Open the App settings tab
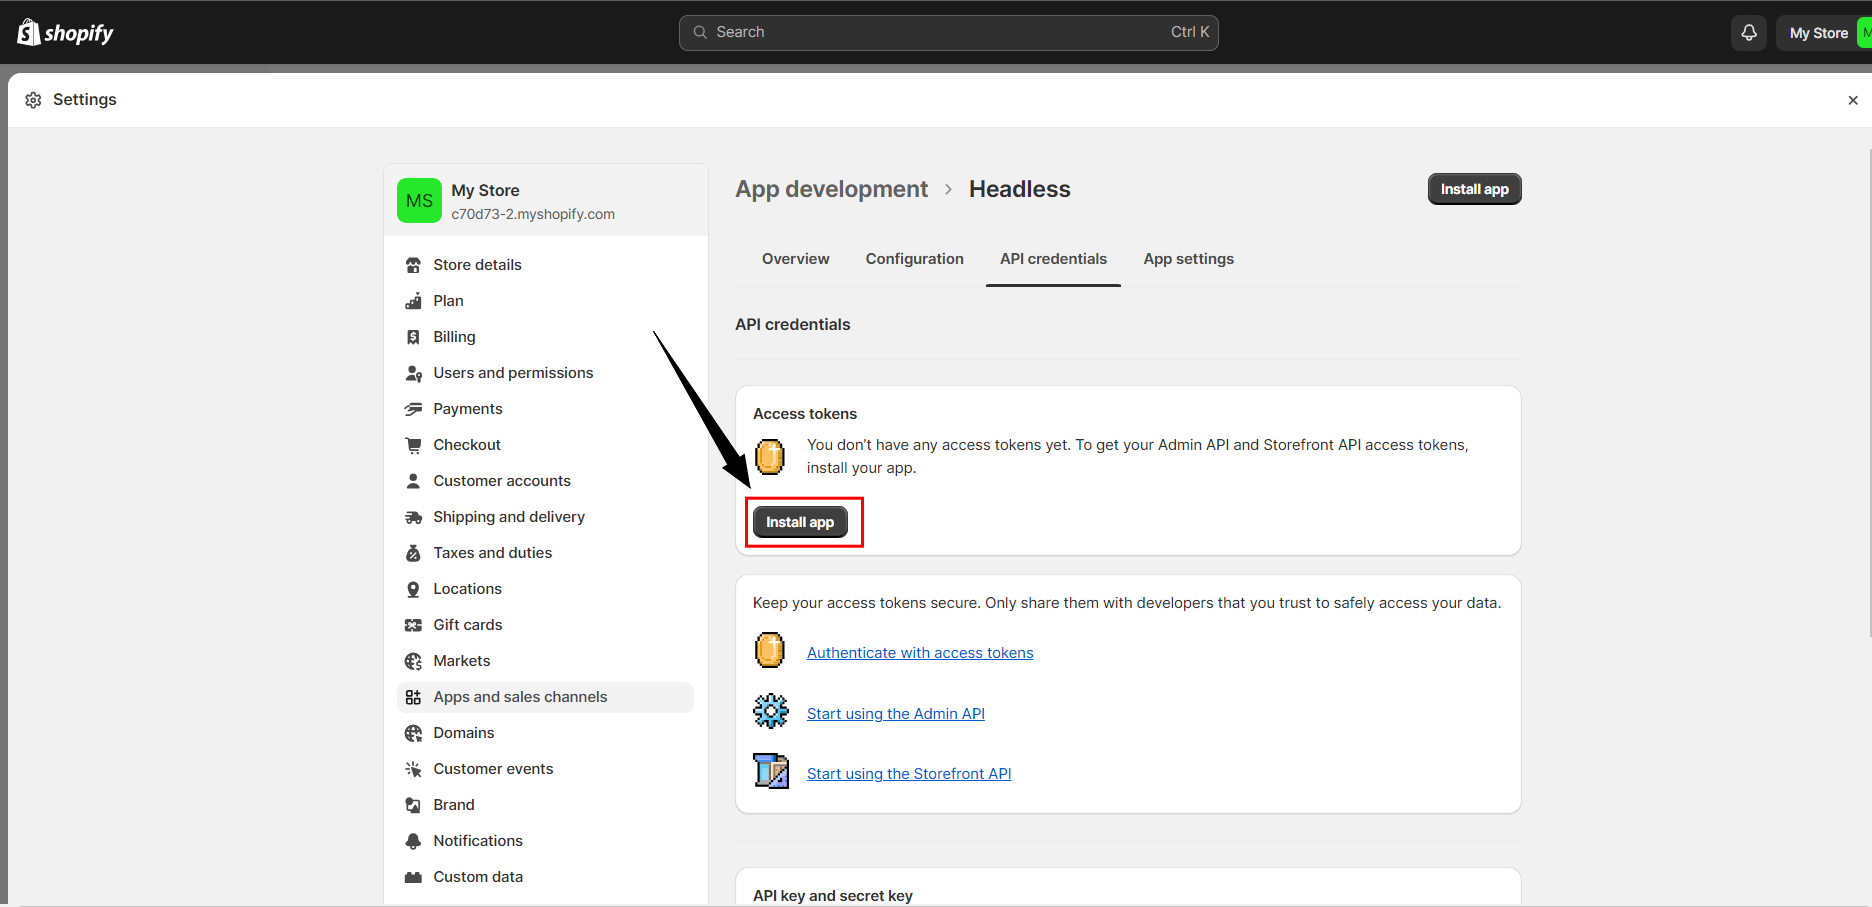This screenshot has width=1872, height=907. coord(1188,259)
